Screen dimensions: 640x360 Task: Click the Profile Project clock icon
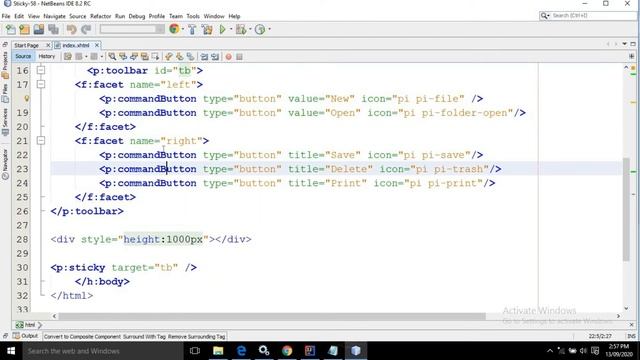point(260,29)
